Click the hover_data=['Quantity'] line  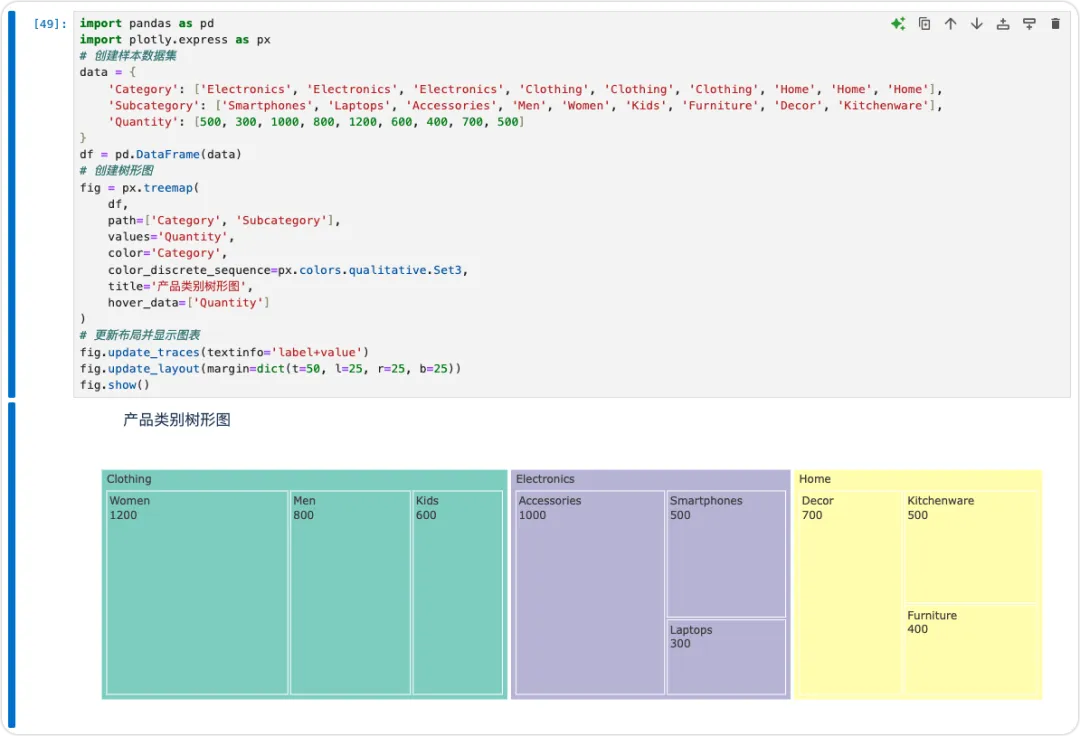(189, 303)
